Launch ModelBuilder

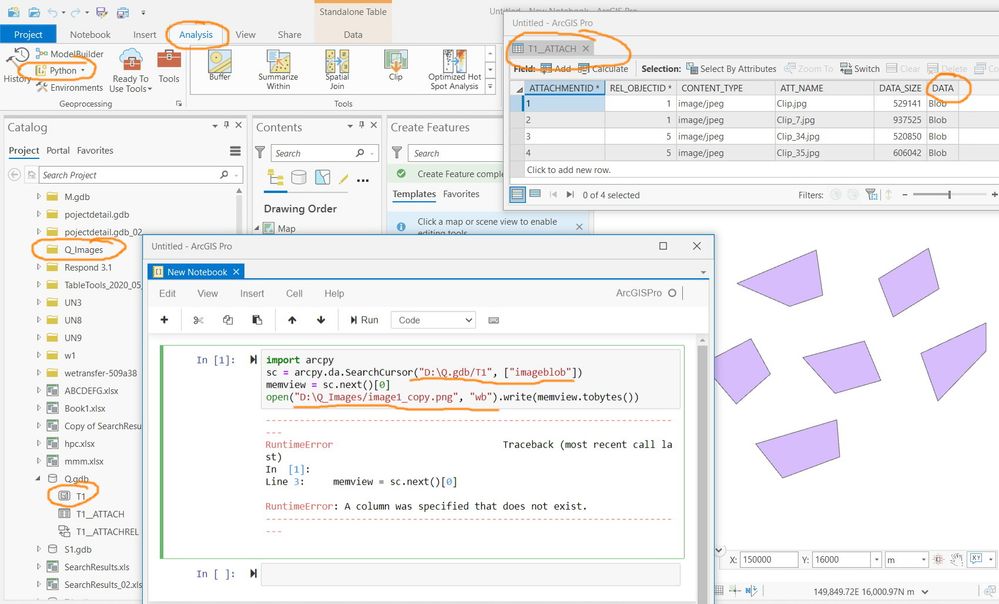[x=70, y=54]
